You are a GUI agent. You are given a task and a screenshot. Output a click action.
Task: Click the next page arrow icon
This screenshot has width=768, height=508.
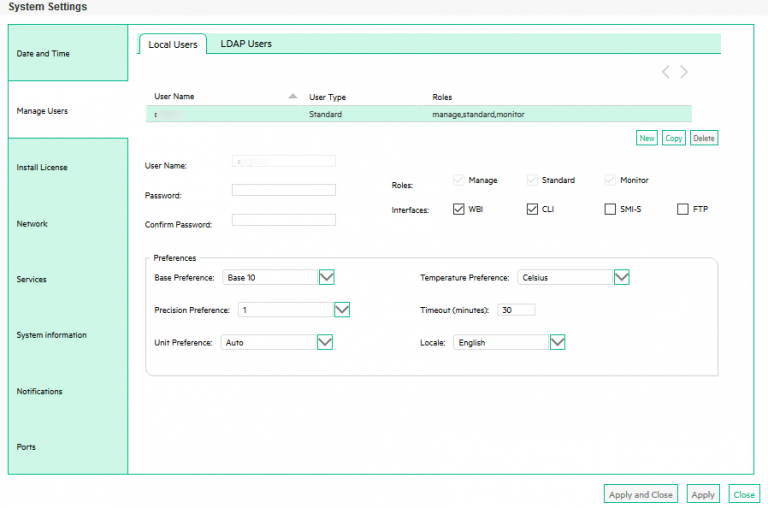click(x=684, y=72)
